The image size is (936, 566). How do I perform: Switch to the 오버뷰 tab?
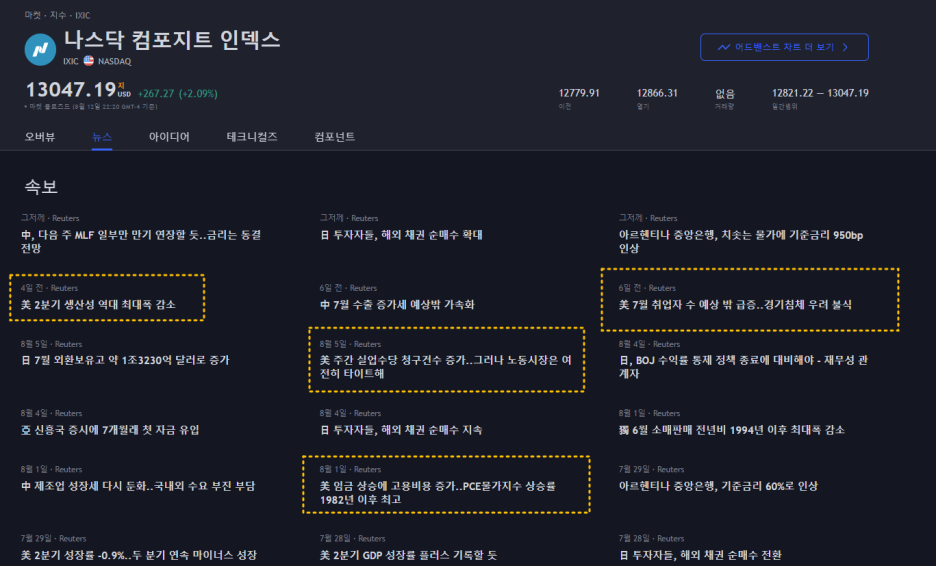click(x=40, y=137)
